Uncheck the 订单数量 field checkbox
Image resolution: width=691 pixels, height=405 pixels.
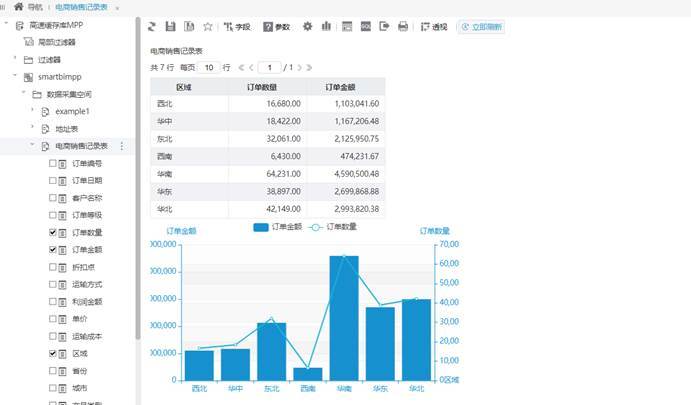tap(52, 232)
